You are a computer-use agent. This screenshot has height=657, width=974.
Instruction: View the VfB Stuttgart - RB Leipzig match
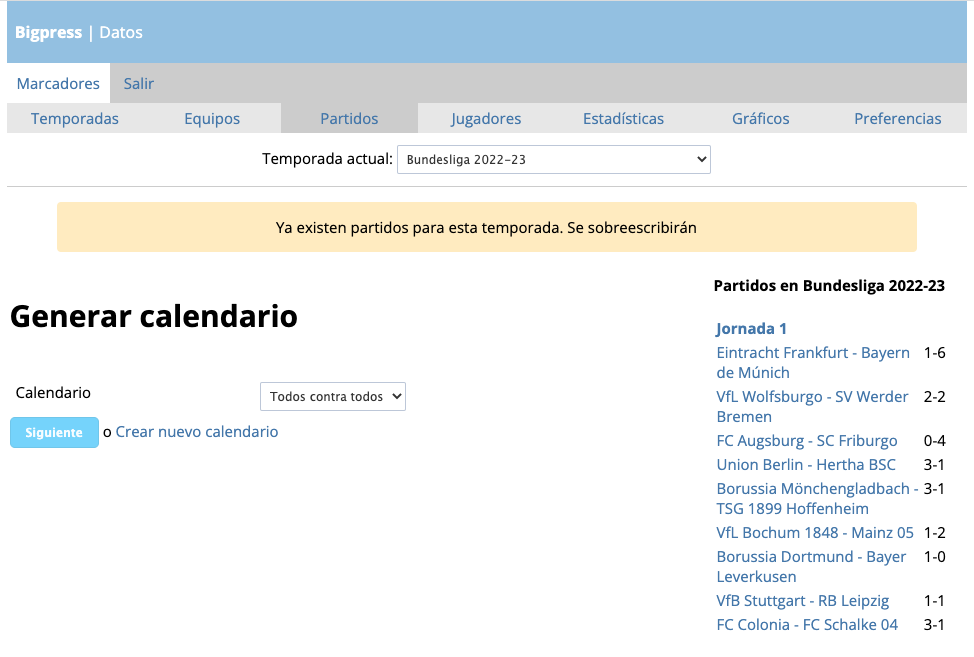tap(802, 601)
